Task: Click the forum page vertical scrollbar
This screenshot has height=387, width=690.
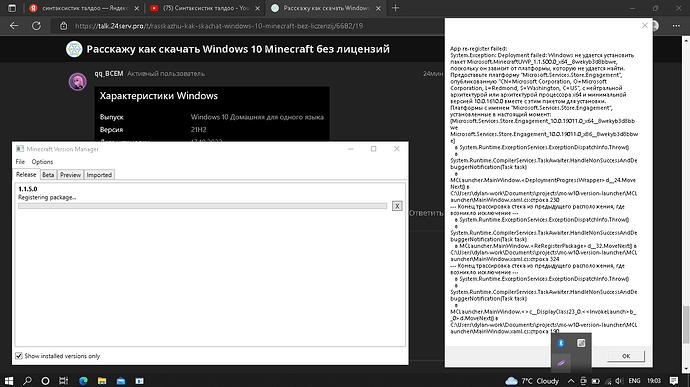Action: (x=686, y=324)
